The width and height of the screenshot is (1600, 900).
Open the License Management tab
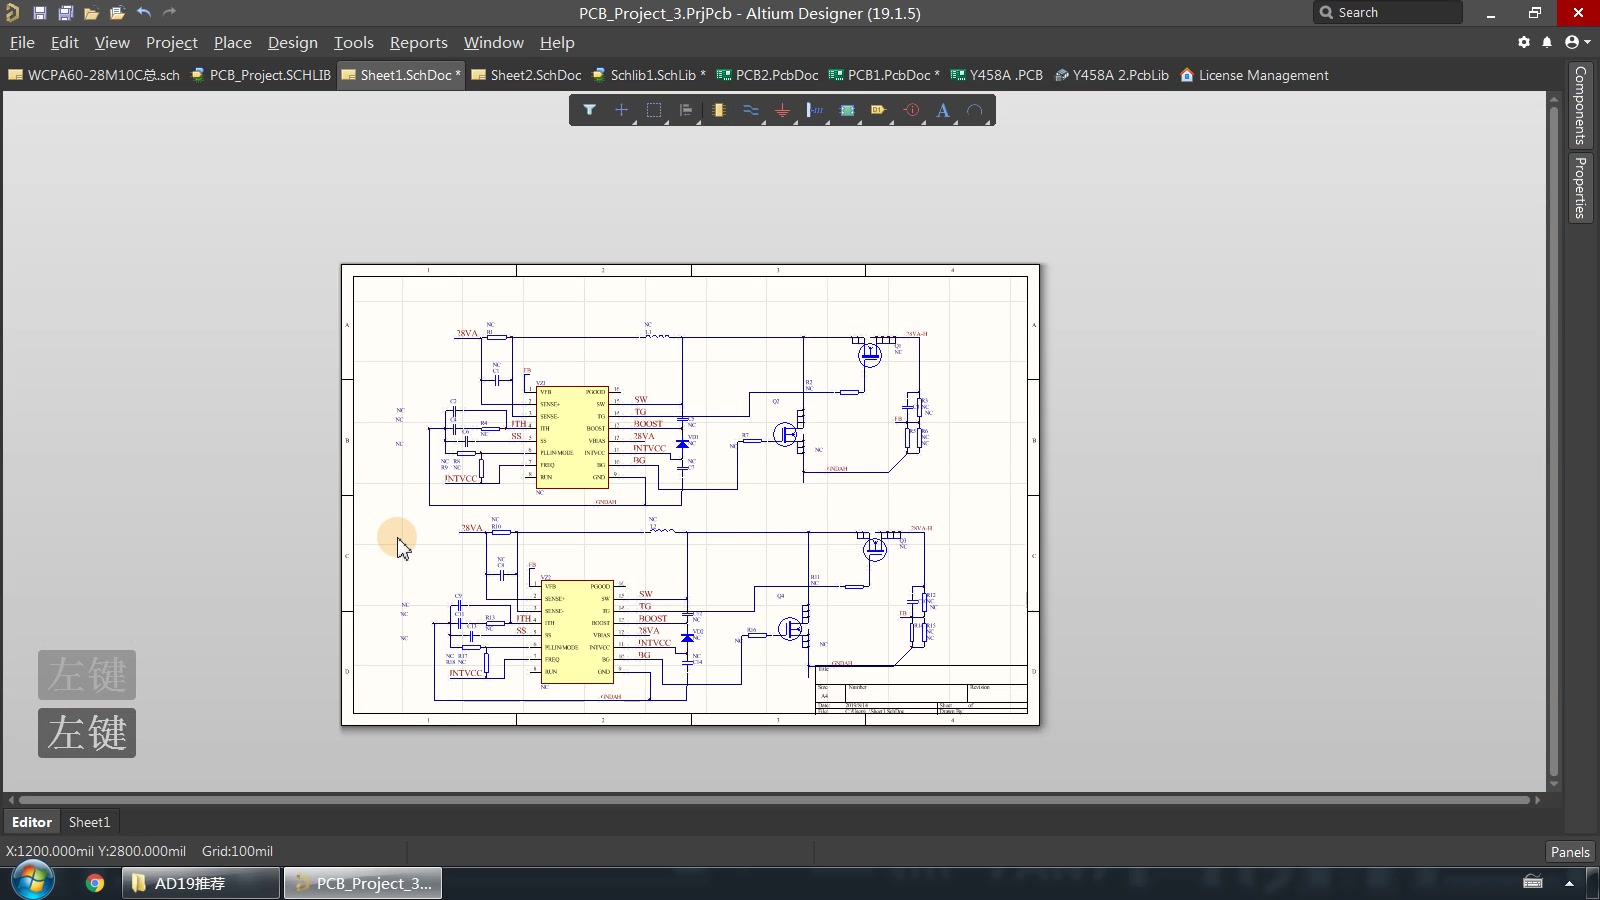click(1254, 75)
